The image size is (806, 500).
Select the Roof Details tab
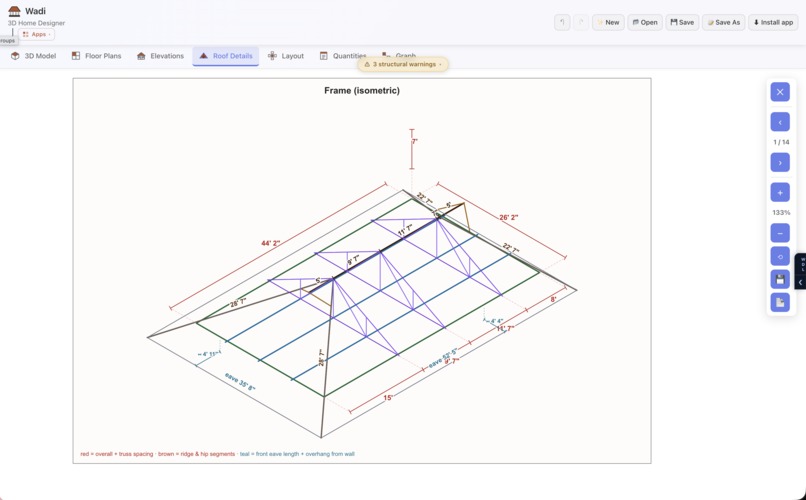[x=226, y=56]
